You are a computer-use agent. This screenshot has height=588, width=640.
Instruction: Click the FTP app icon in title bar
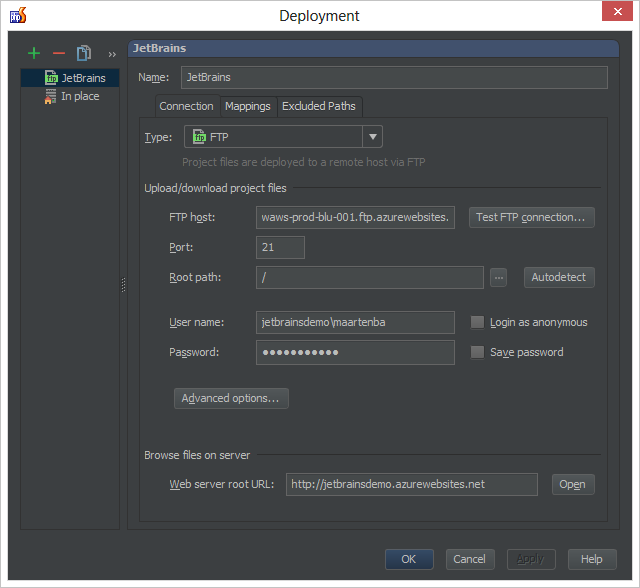click(x=18, y=15)
